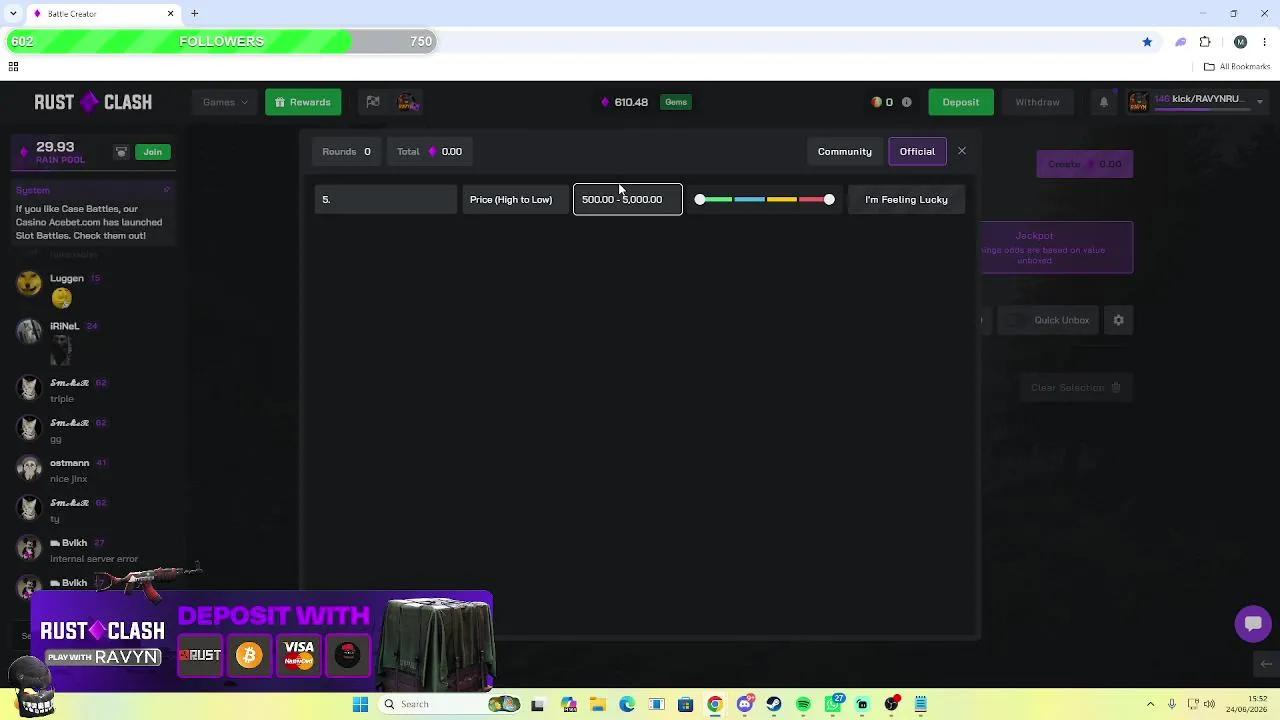Click I'm Feeling Lucky button
Screen dimensions: 1280x720
click(906, 199)
